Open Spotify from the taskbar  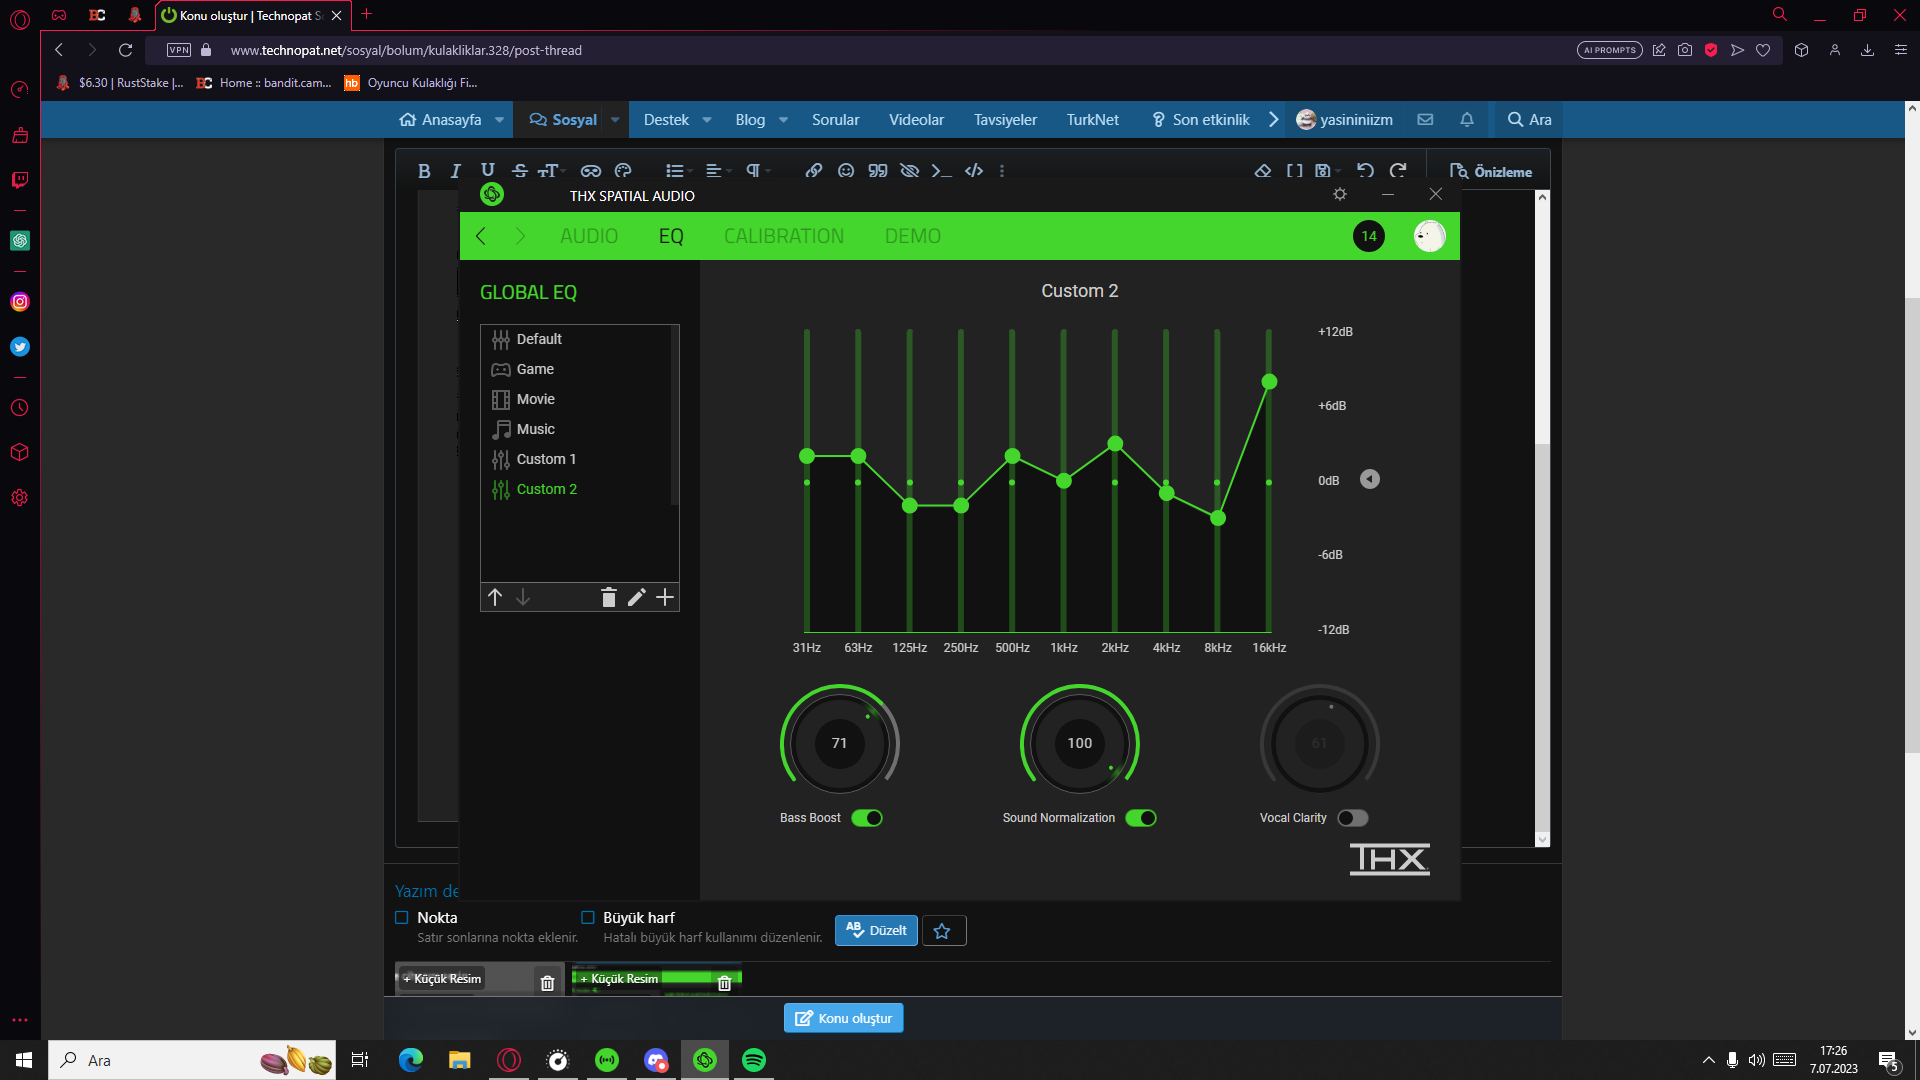pos(754,1060)
